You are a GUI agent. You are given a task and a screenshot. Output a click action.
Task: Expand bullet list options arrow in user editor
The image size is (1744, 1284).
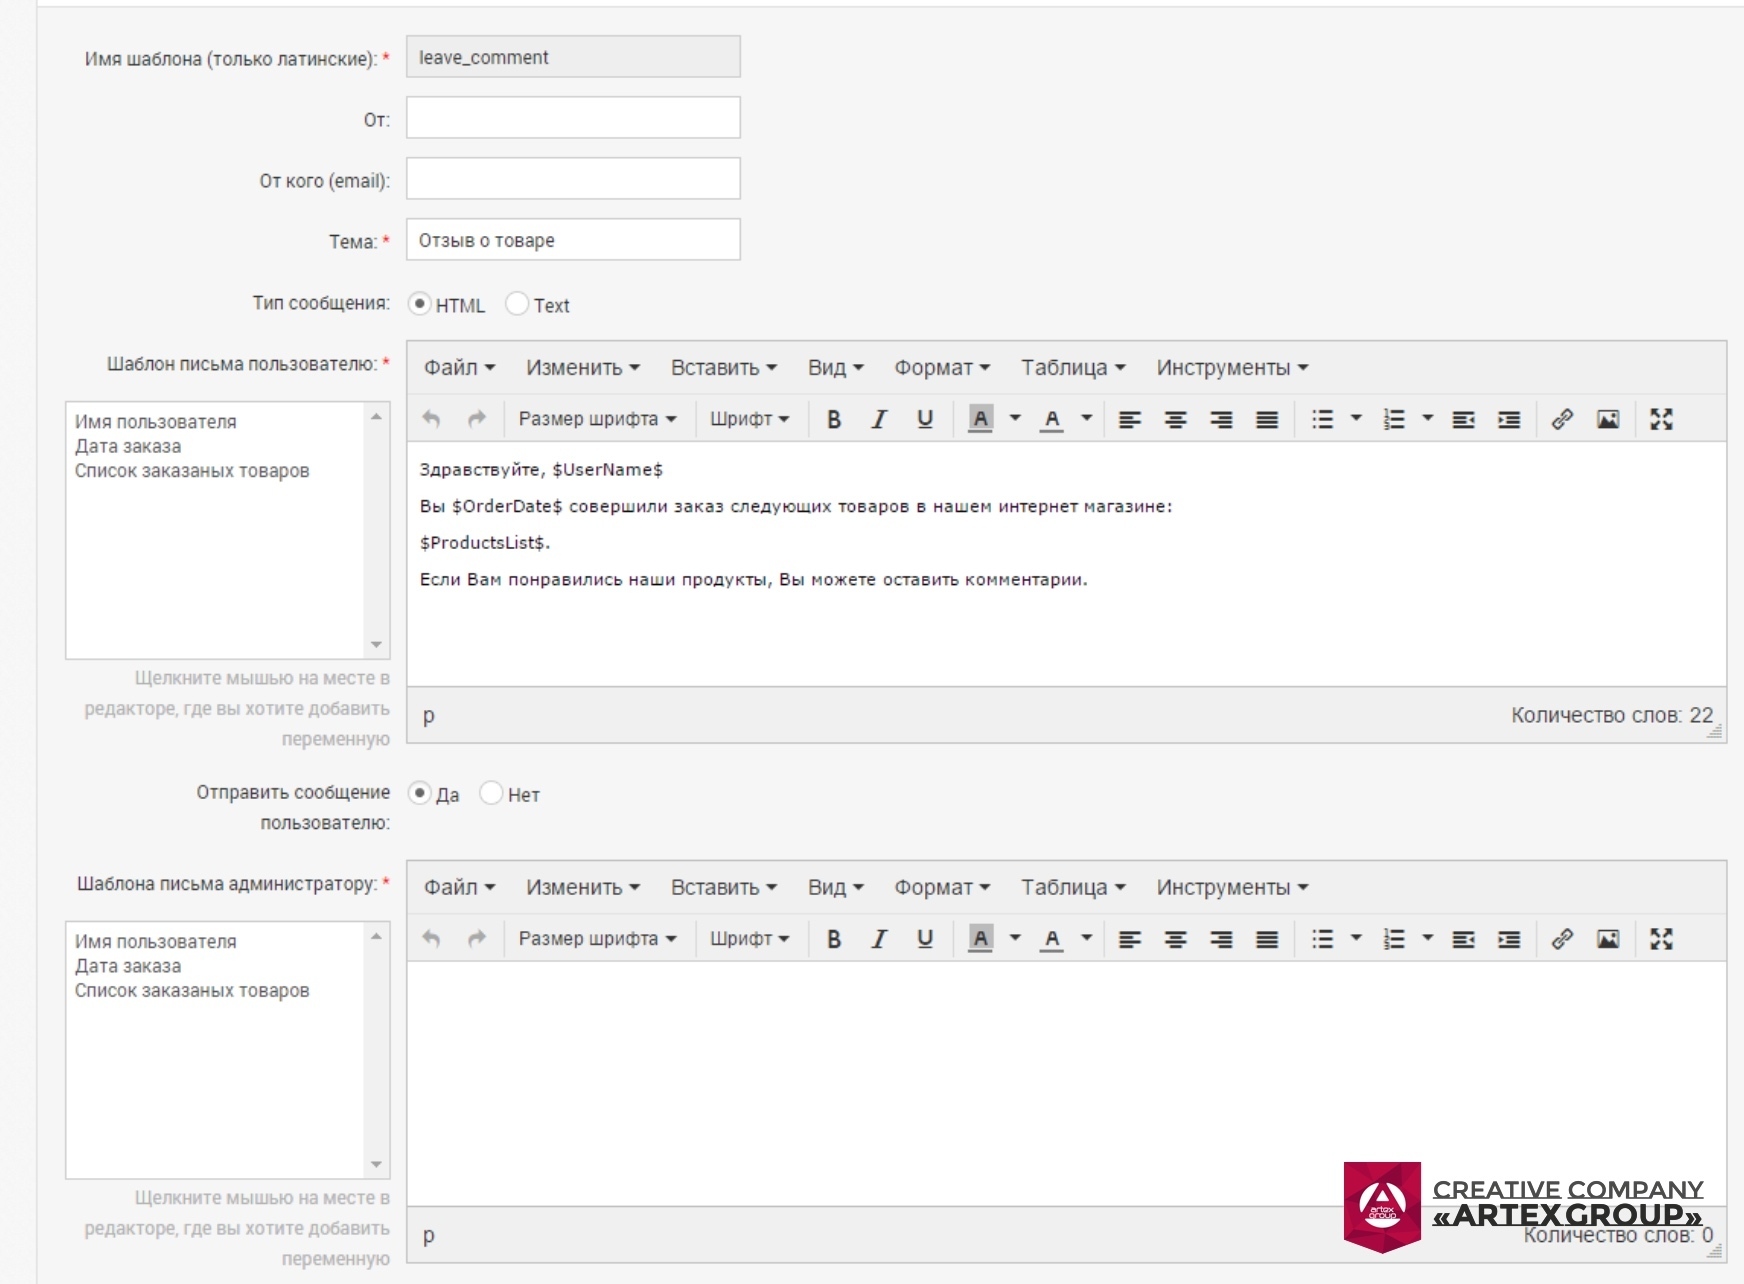click(x=1356, y=419)
